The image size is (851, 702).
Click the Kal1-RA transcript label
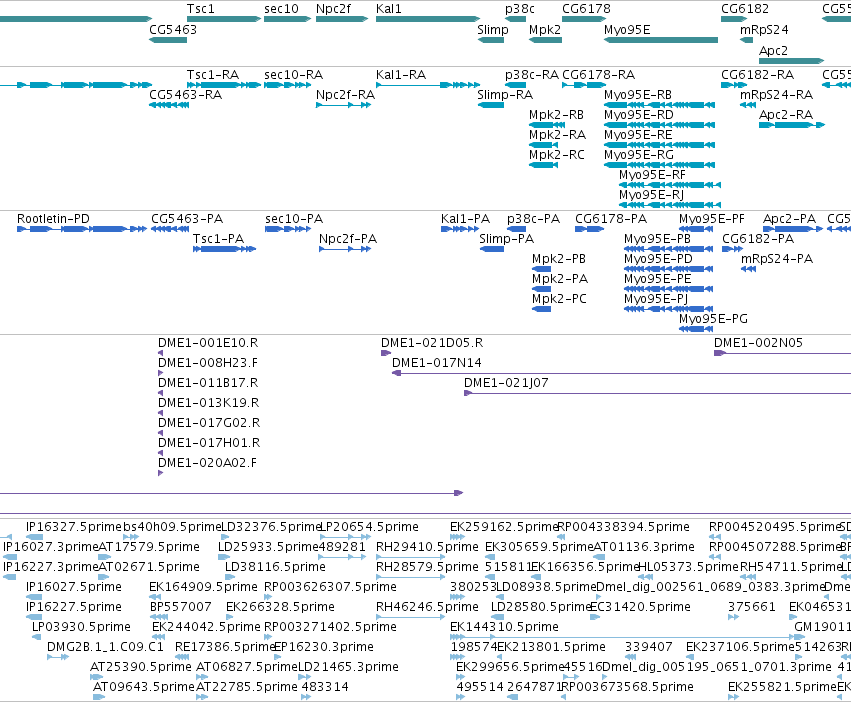tap(401, 75)
